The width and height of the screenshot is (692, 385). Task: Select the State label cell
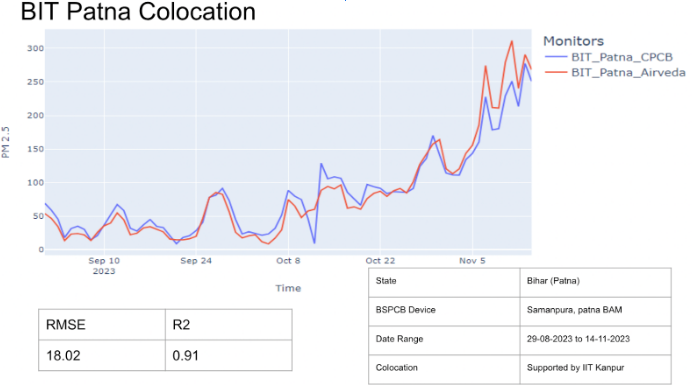(444, 282)
